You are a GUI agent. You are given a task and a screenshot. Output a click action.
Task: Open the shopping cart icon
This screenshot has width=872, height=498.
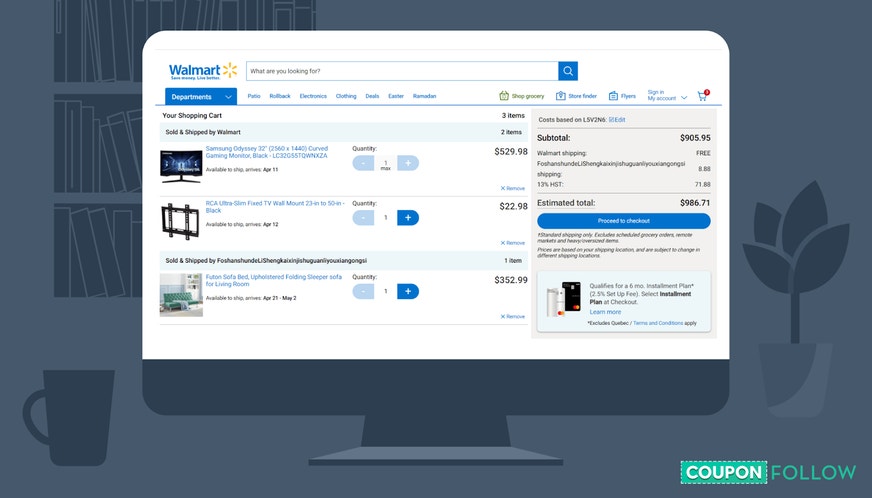(x=703, y=96)
